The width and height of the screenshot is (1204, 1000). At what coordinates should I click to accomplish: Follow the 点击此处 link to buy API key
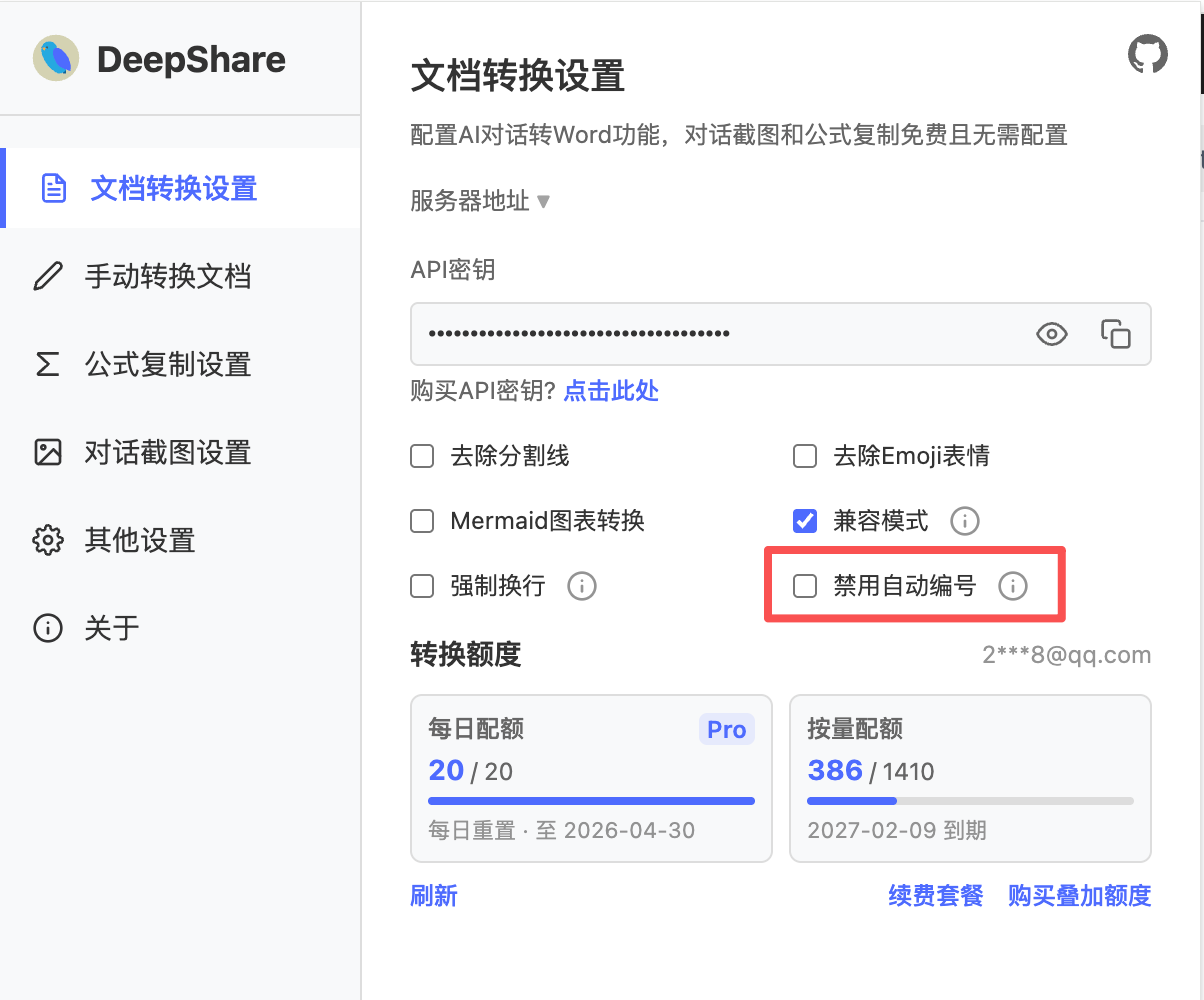[x=610, y=391]
